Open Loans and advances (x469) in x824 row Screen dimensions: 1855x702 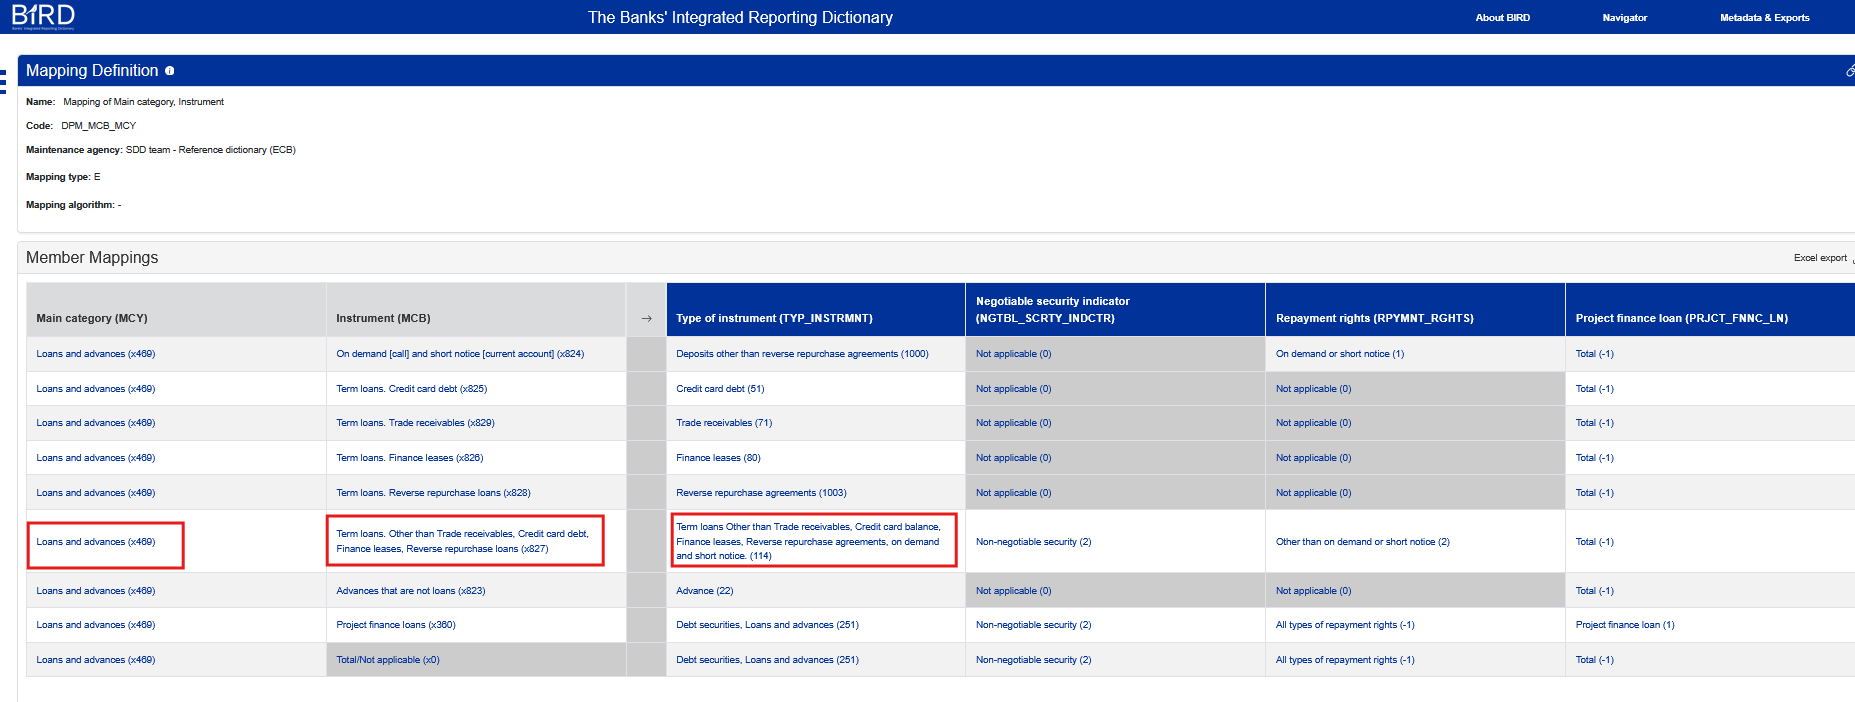[x=96, y=354]
